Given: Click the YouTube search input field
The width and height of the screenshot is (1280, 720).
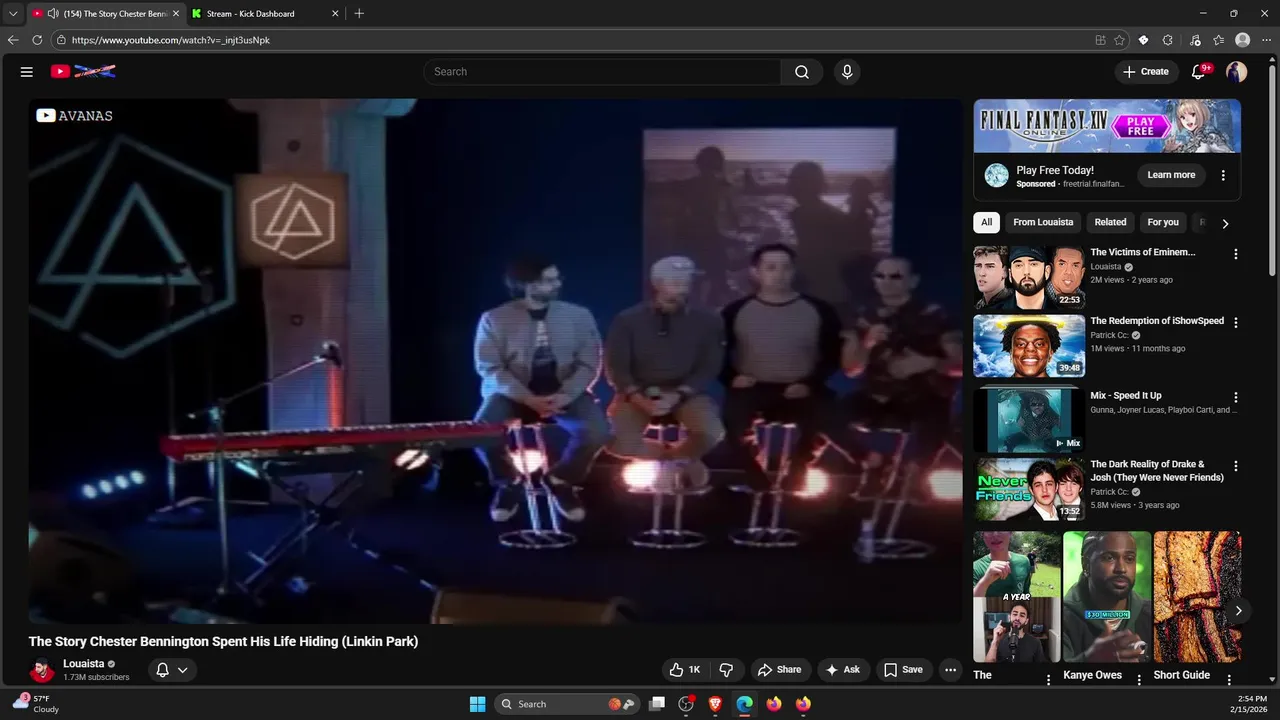Looking at the screenshot, I should pos(602,72).
